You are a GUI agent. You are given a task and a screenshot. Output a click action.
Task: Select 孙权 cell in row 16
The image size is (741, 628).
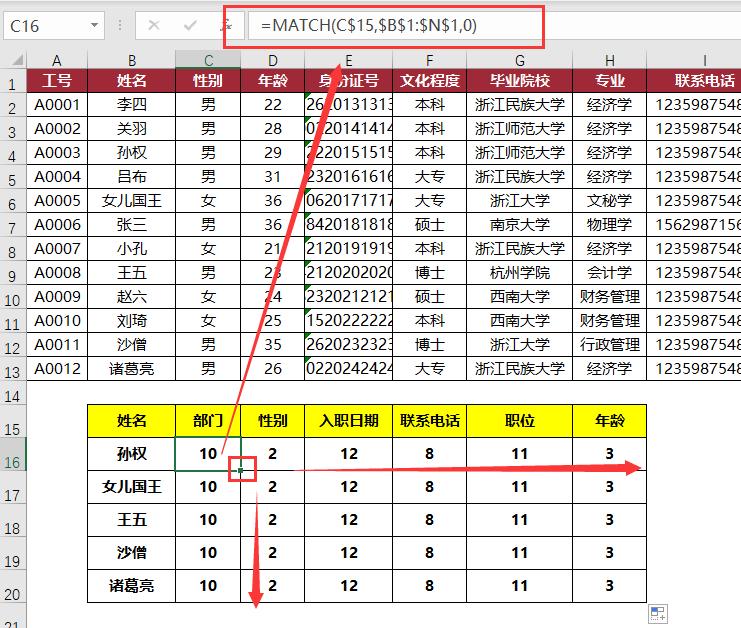click(131, 454)
